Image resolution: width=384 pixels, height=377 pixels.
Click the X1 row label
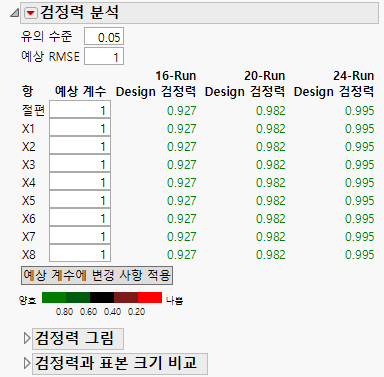tap(28, 129)
